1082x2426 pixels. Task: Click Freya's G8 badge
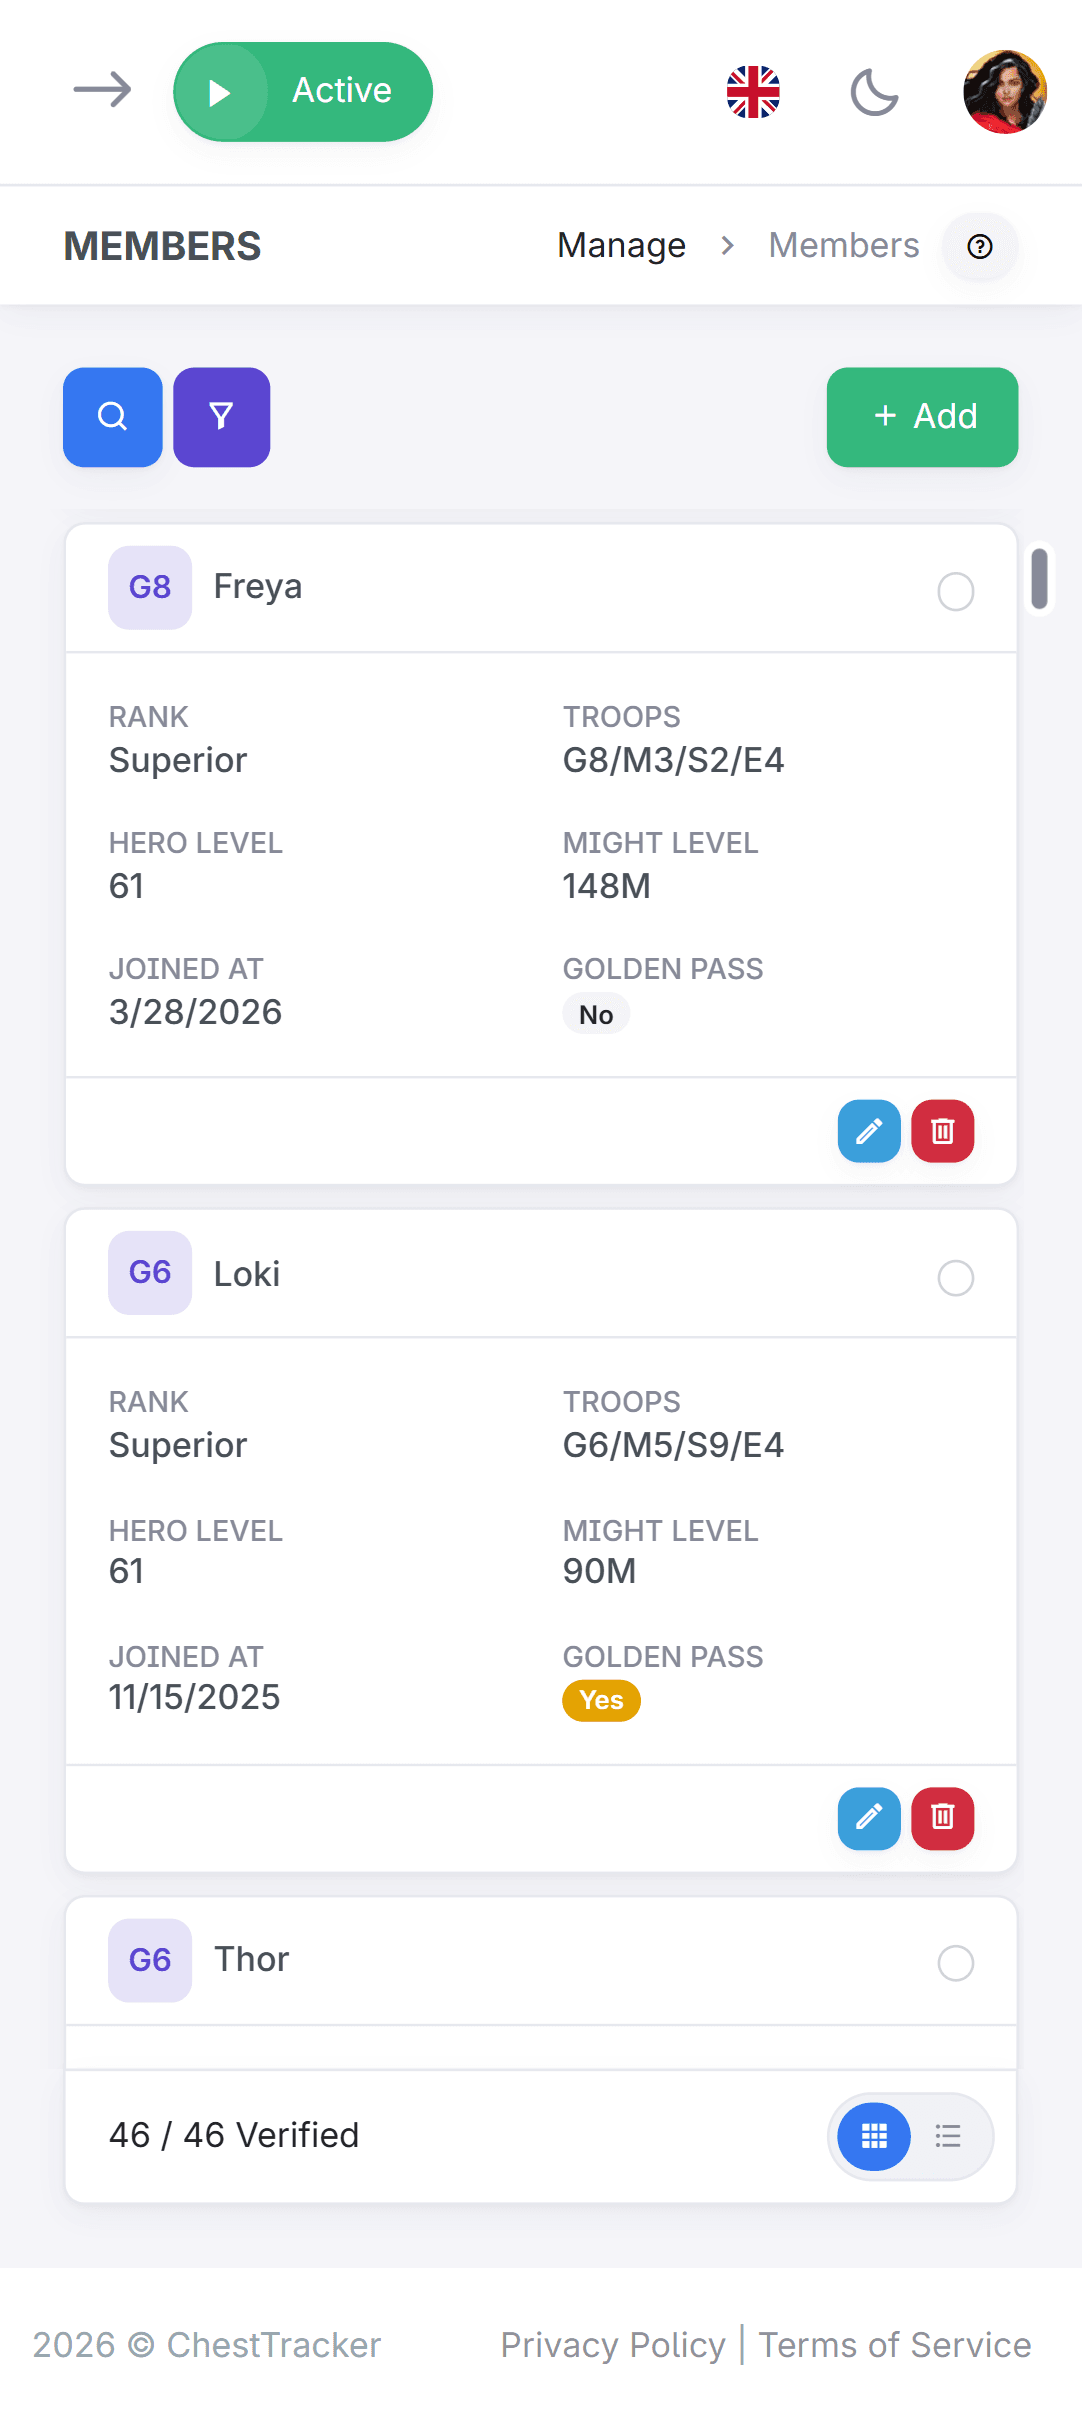150,587
